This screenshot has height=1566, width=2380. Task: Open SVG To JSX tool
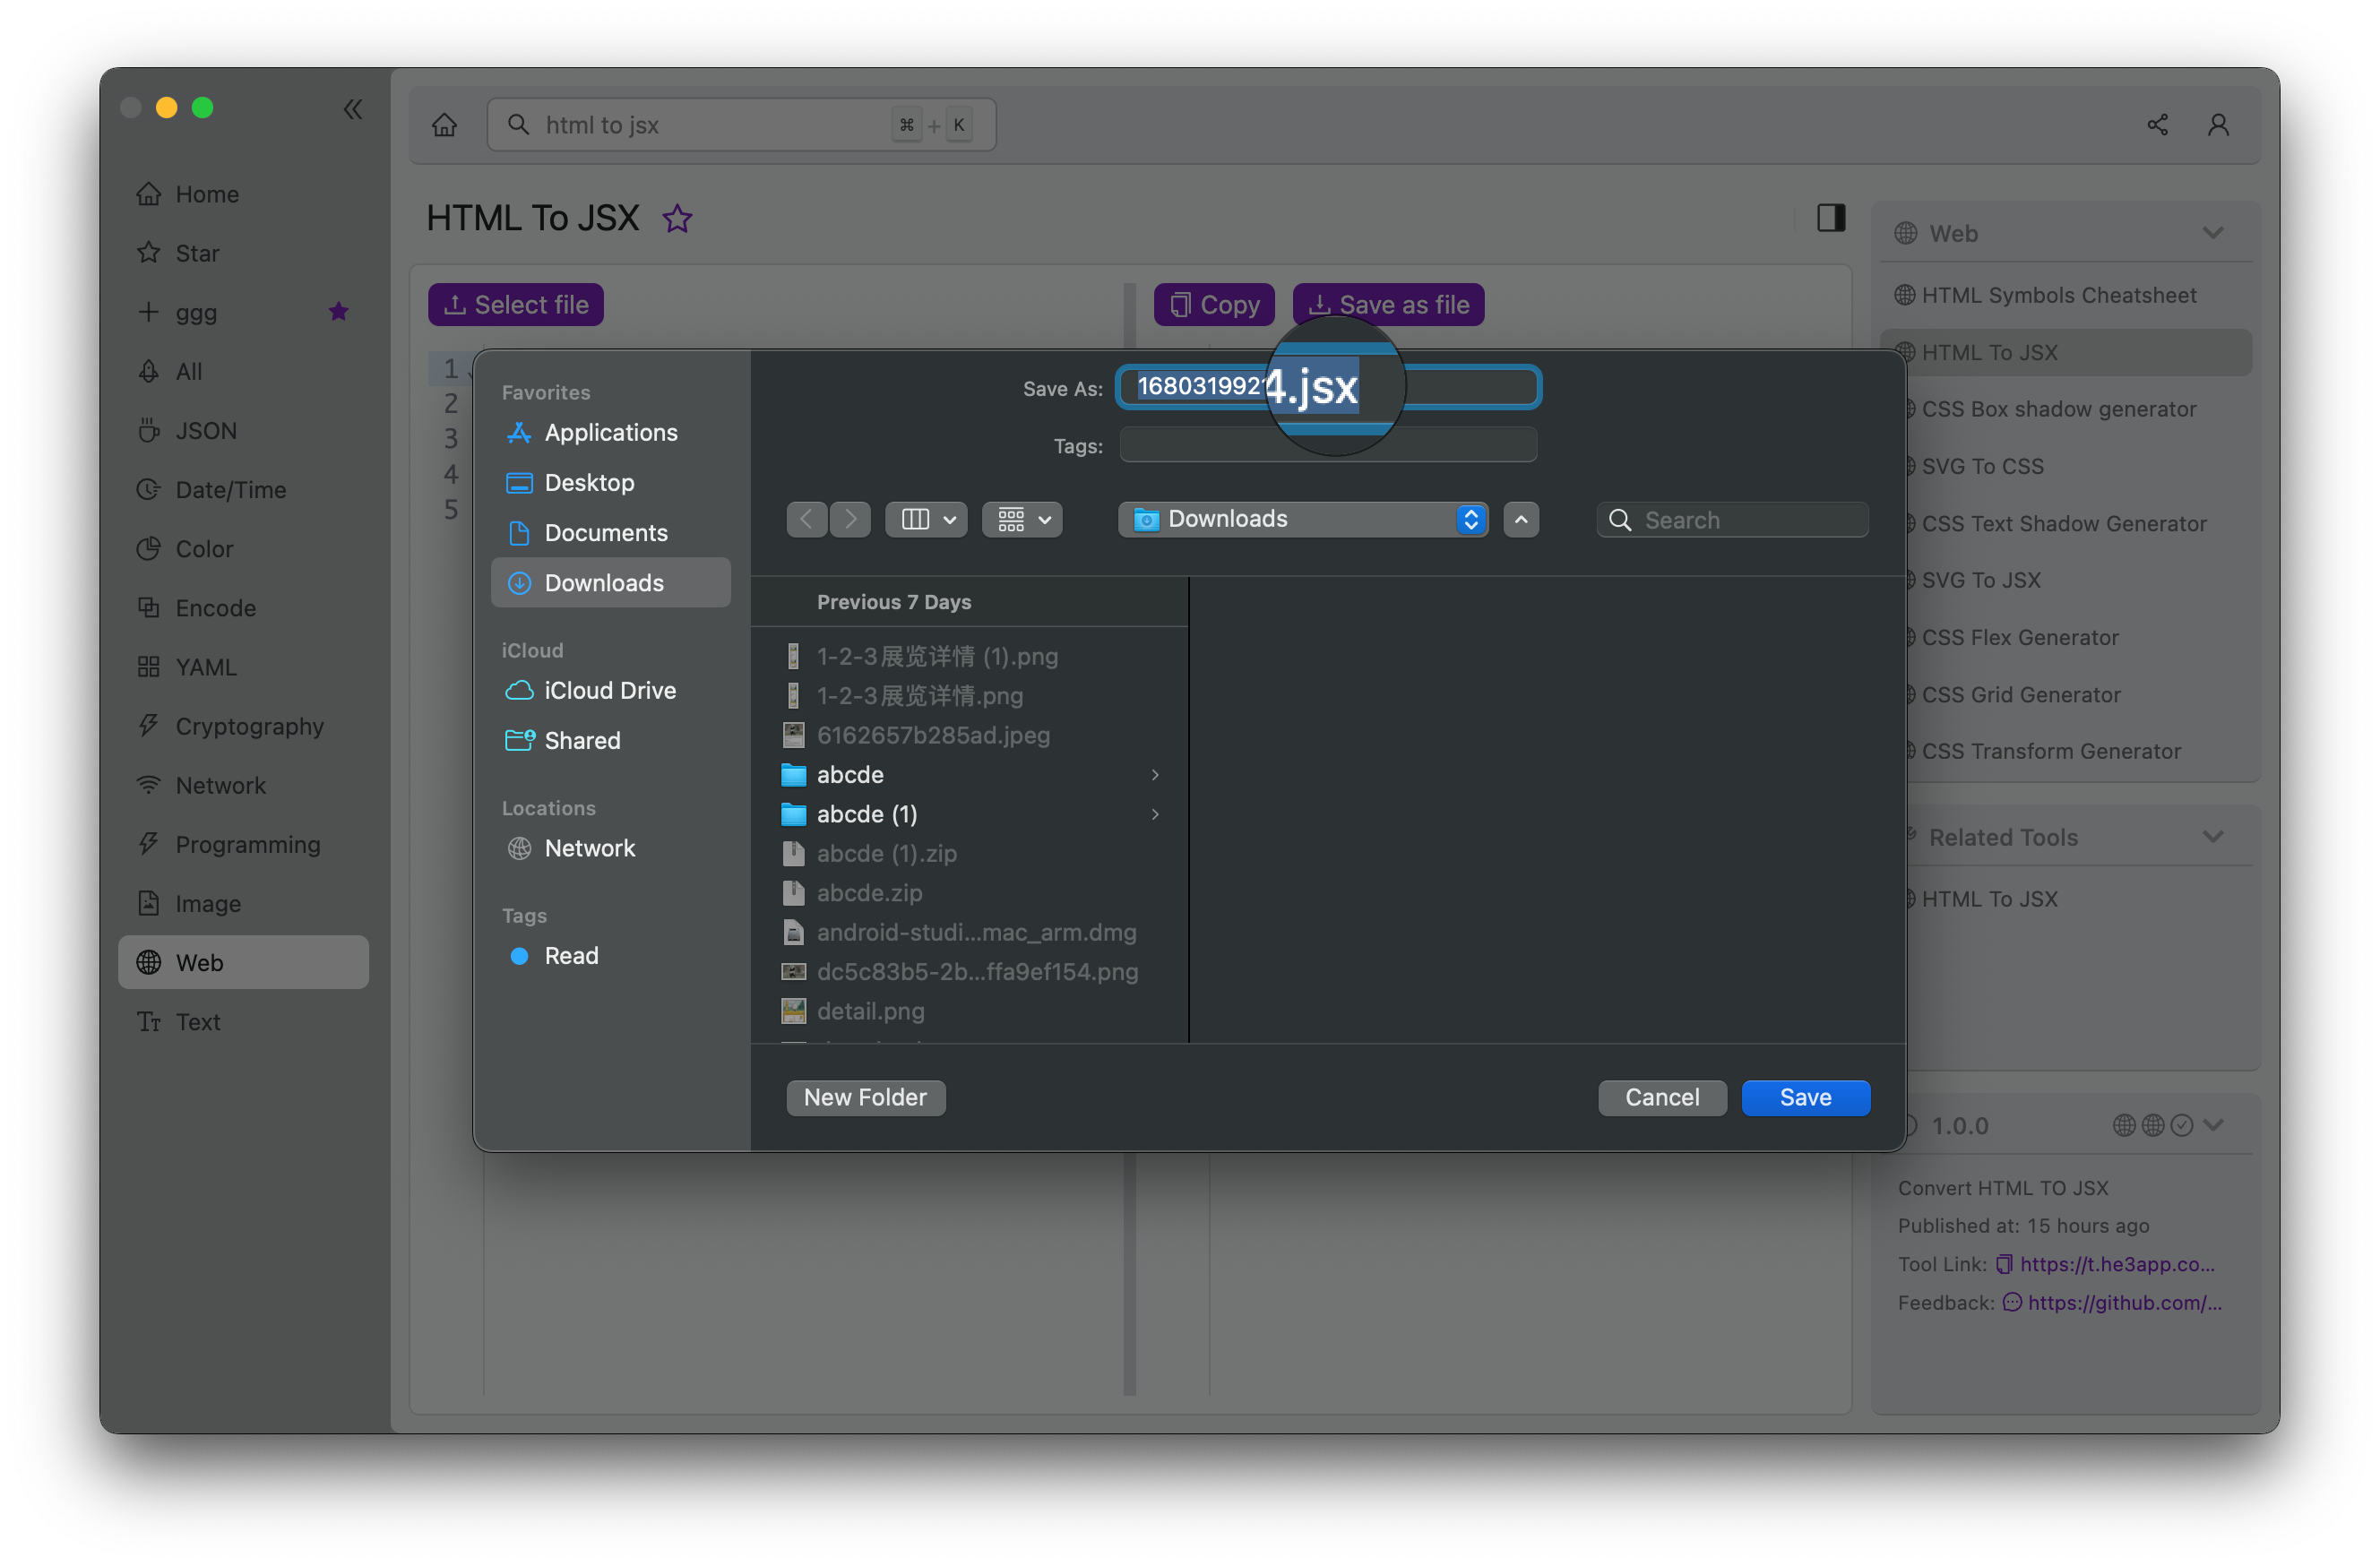coord(1980,580)
